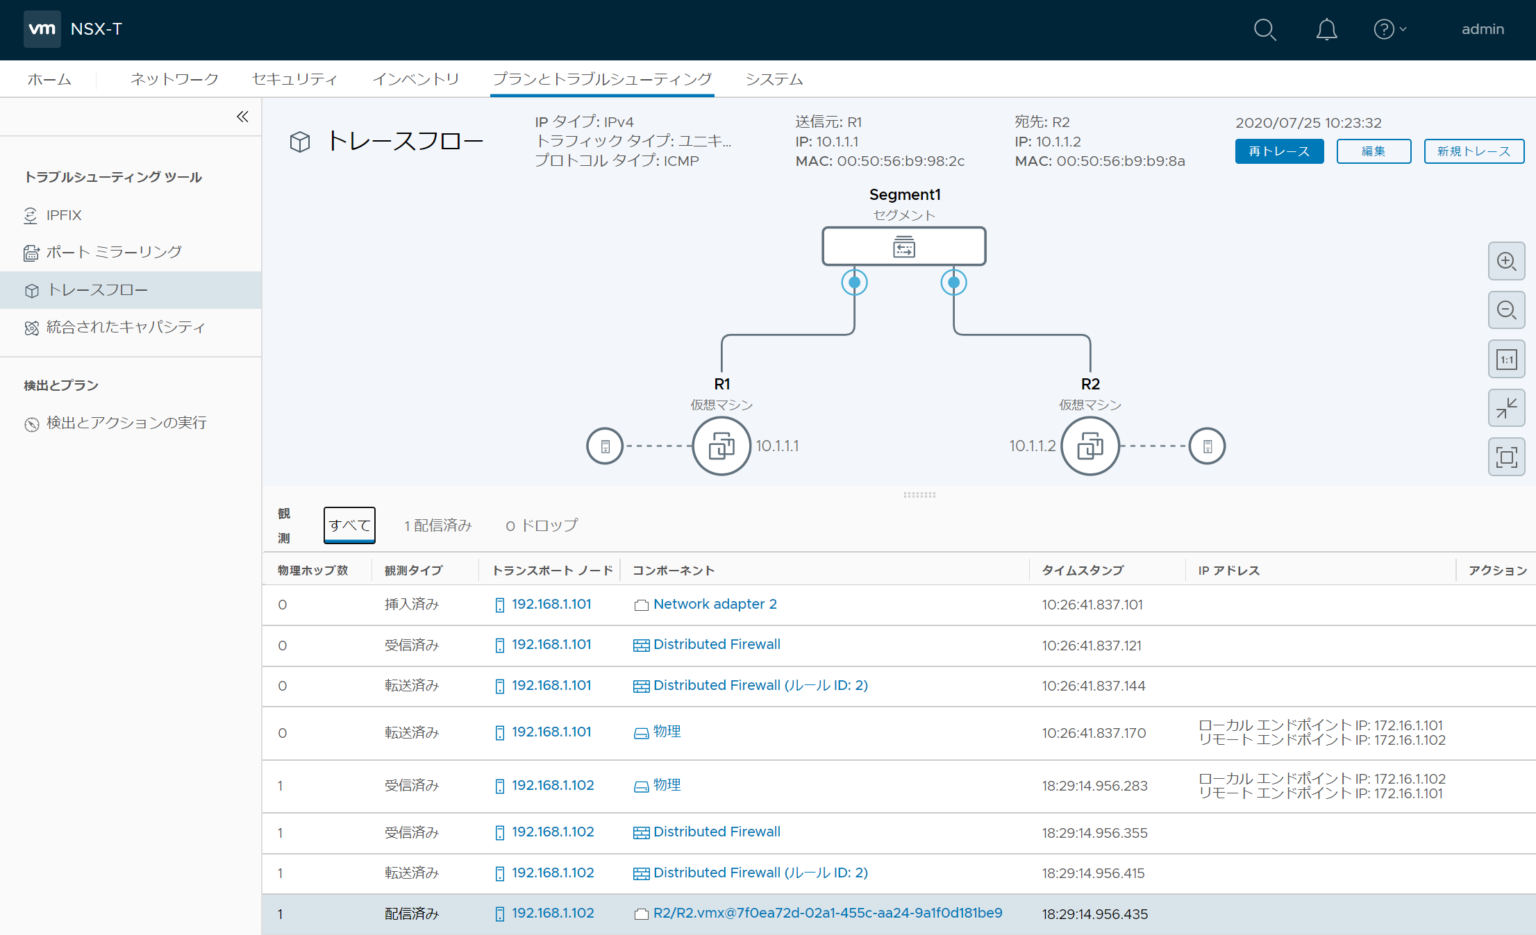Click the fullscreen expand icon below the zoom controls
Image resolution: width=1536 pixels, height=935 pixels.
point(1507,457)
